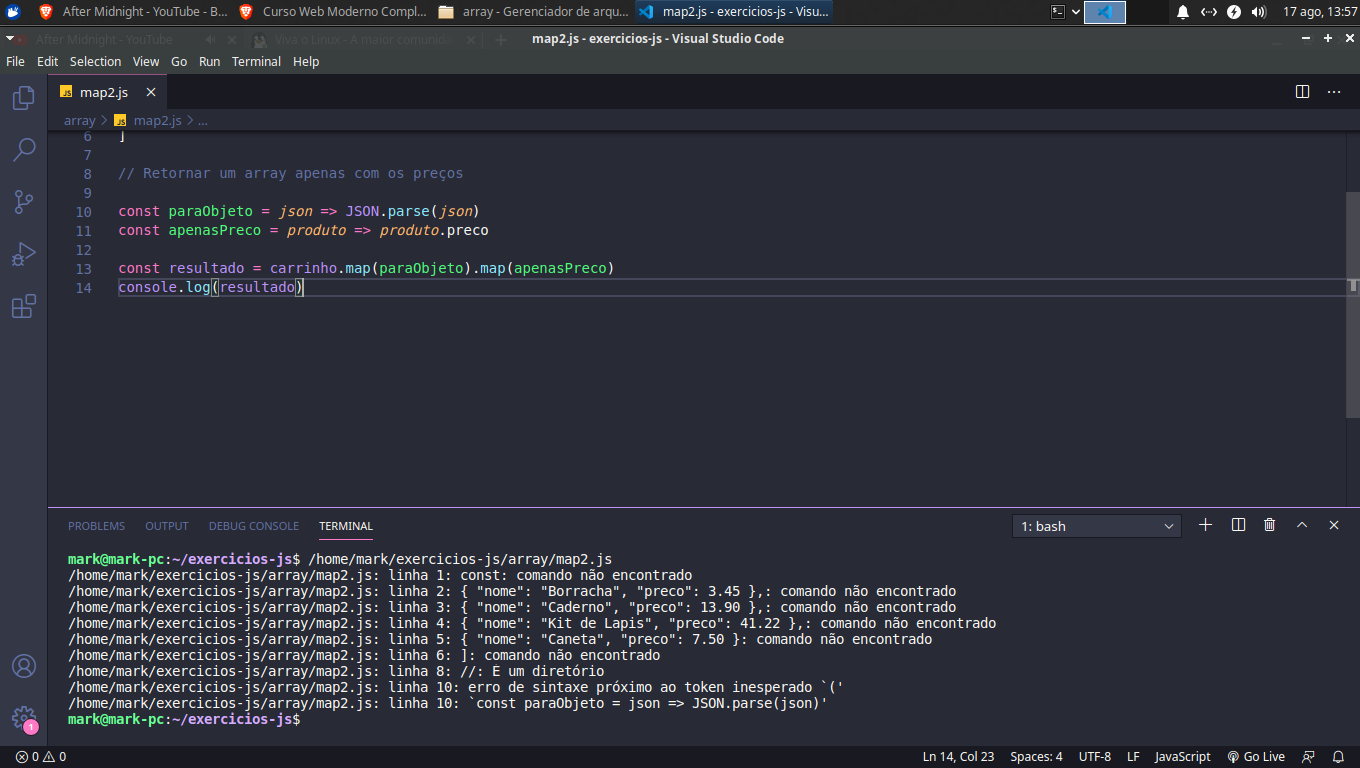Open the Explorer view in activity bar
Screen dimensions: 1360x768
pyautogui.click(x=23, y=98)
